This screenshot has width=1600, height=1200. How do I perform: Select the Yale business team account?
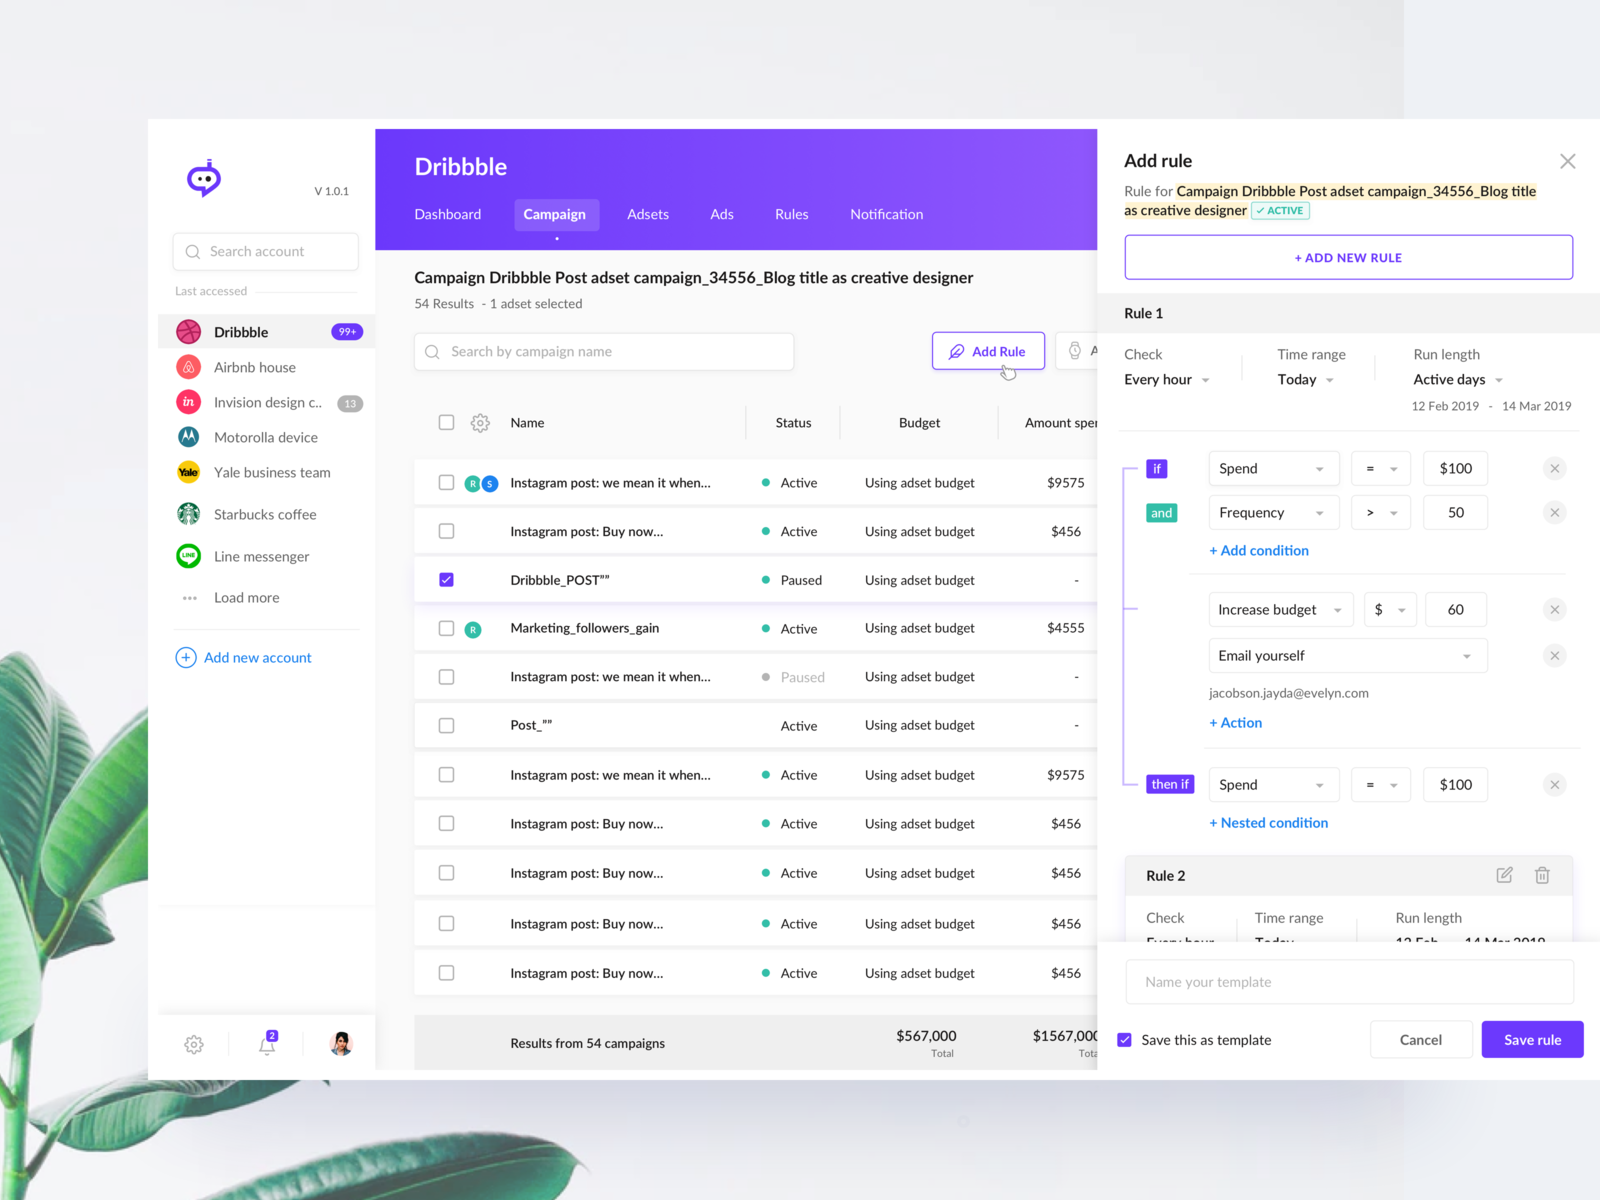click(x=271, y=472)
